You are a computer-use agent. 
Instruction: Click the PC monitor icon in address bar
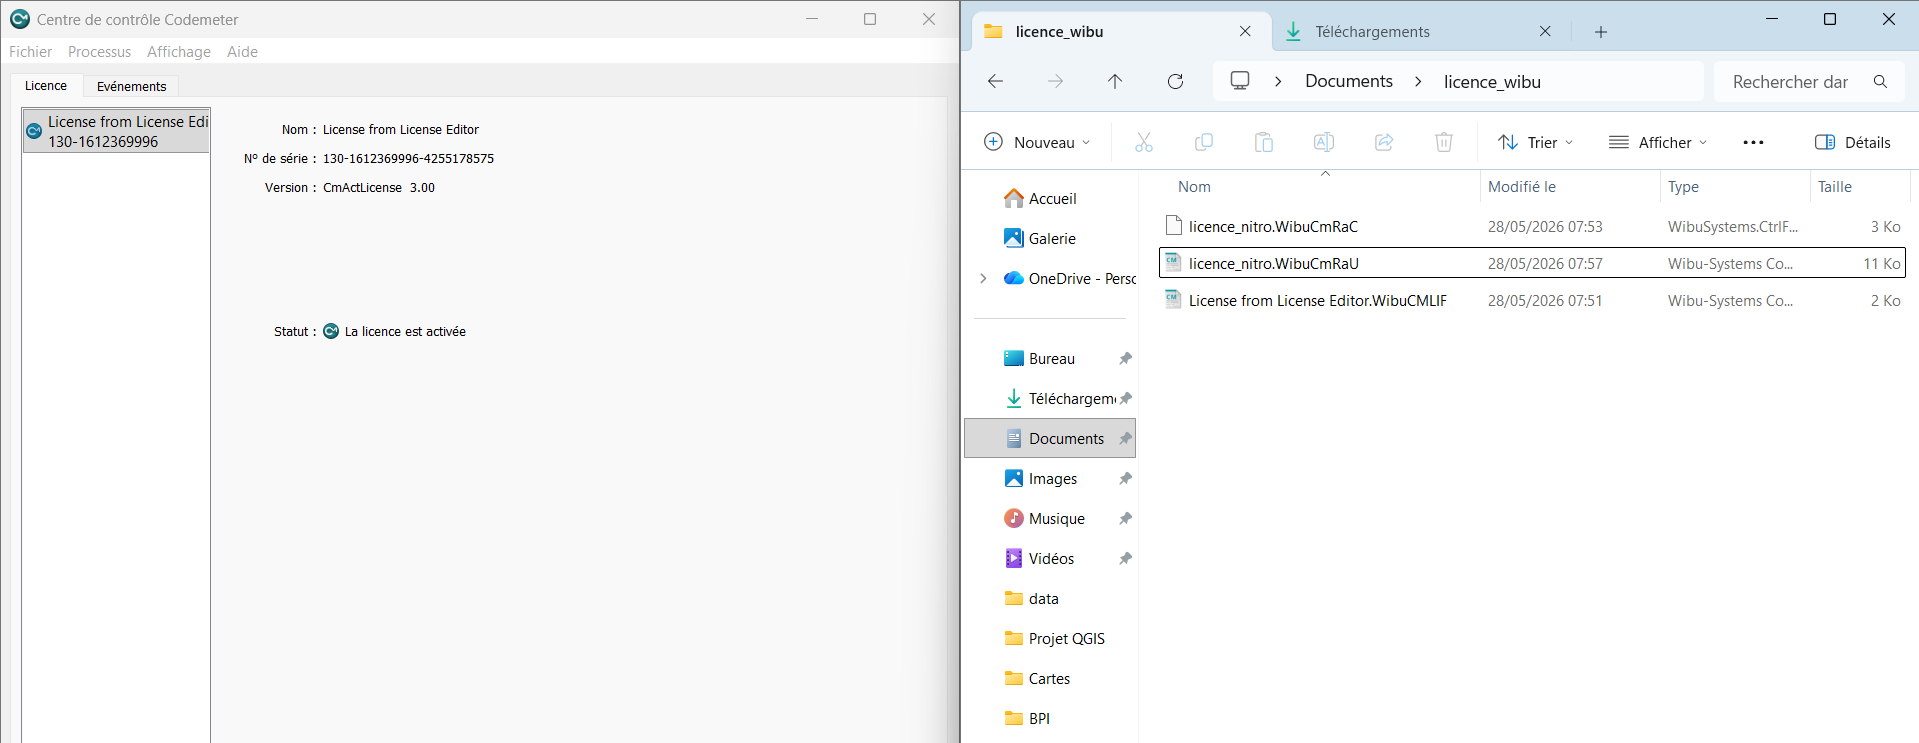[1240, 81]
